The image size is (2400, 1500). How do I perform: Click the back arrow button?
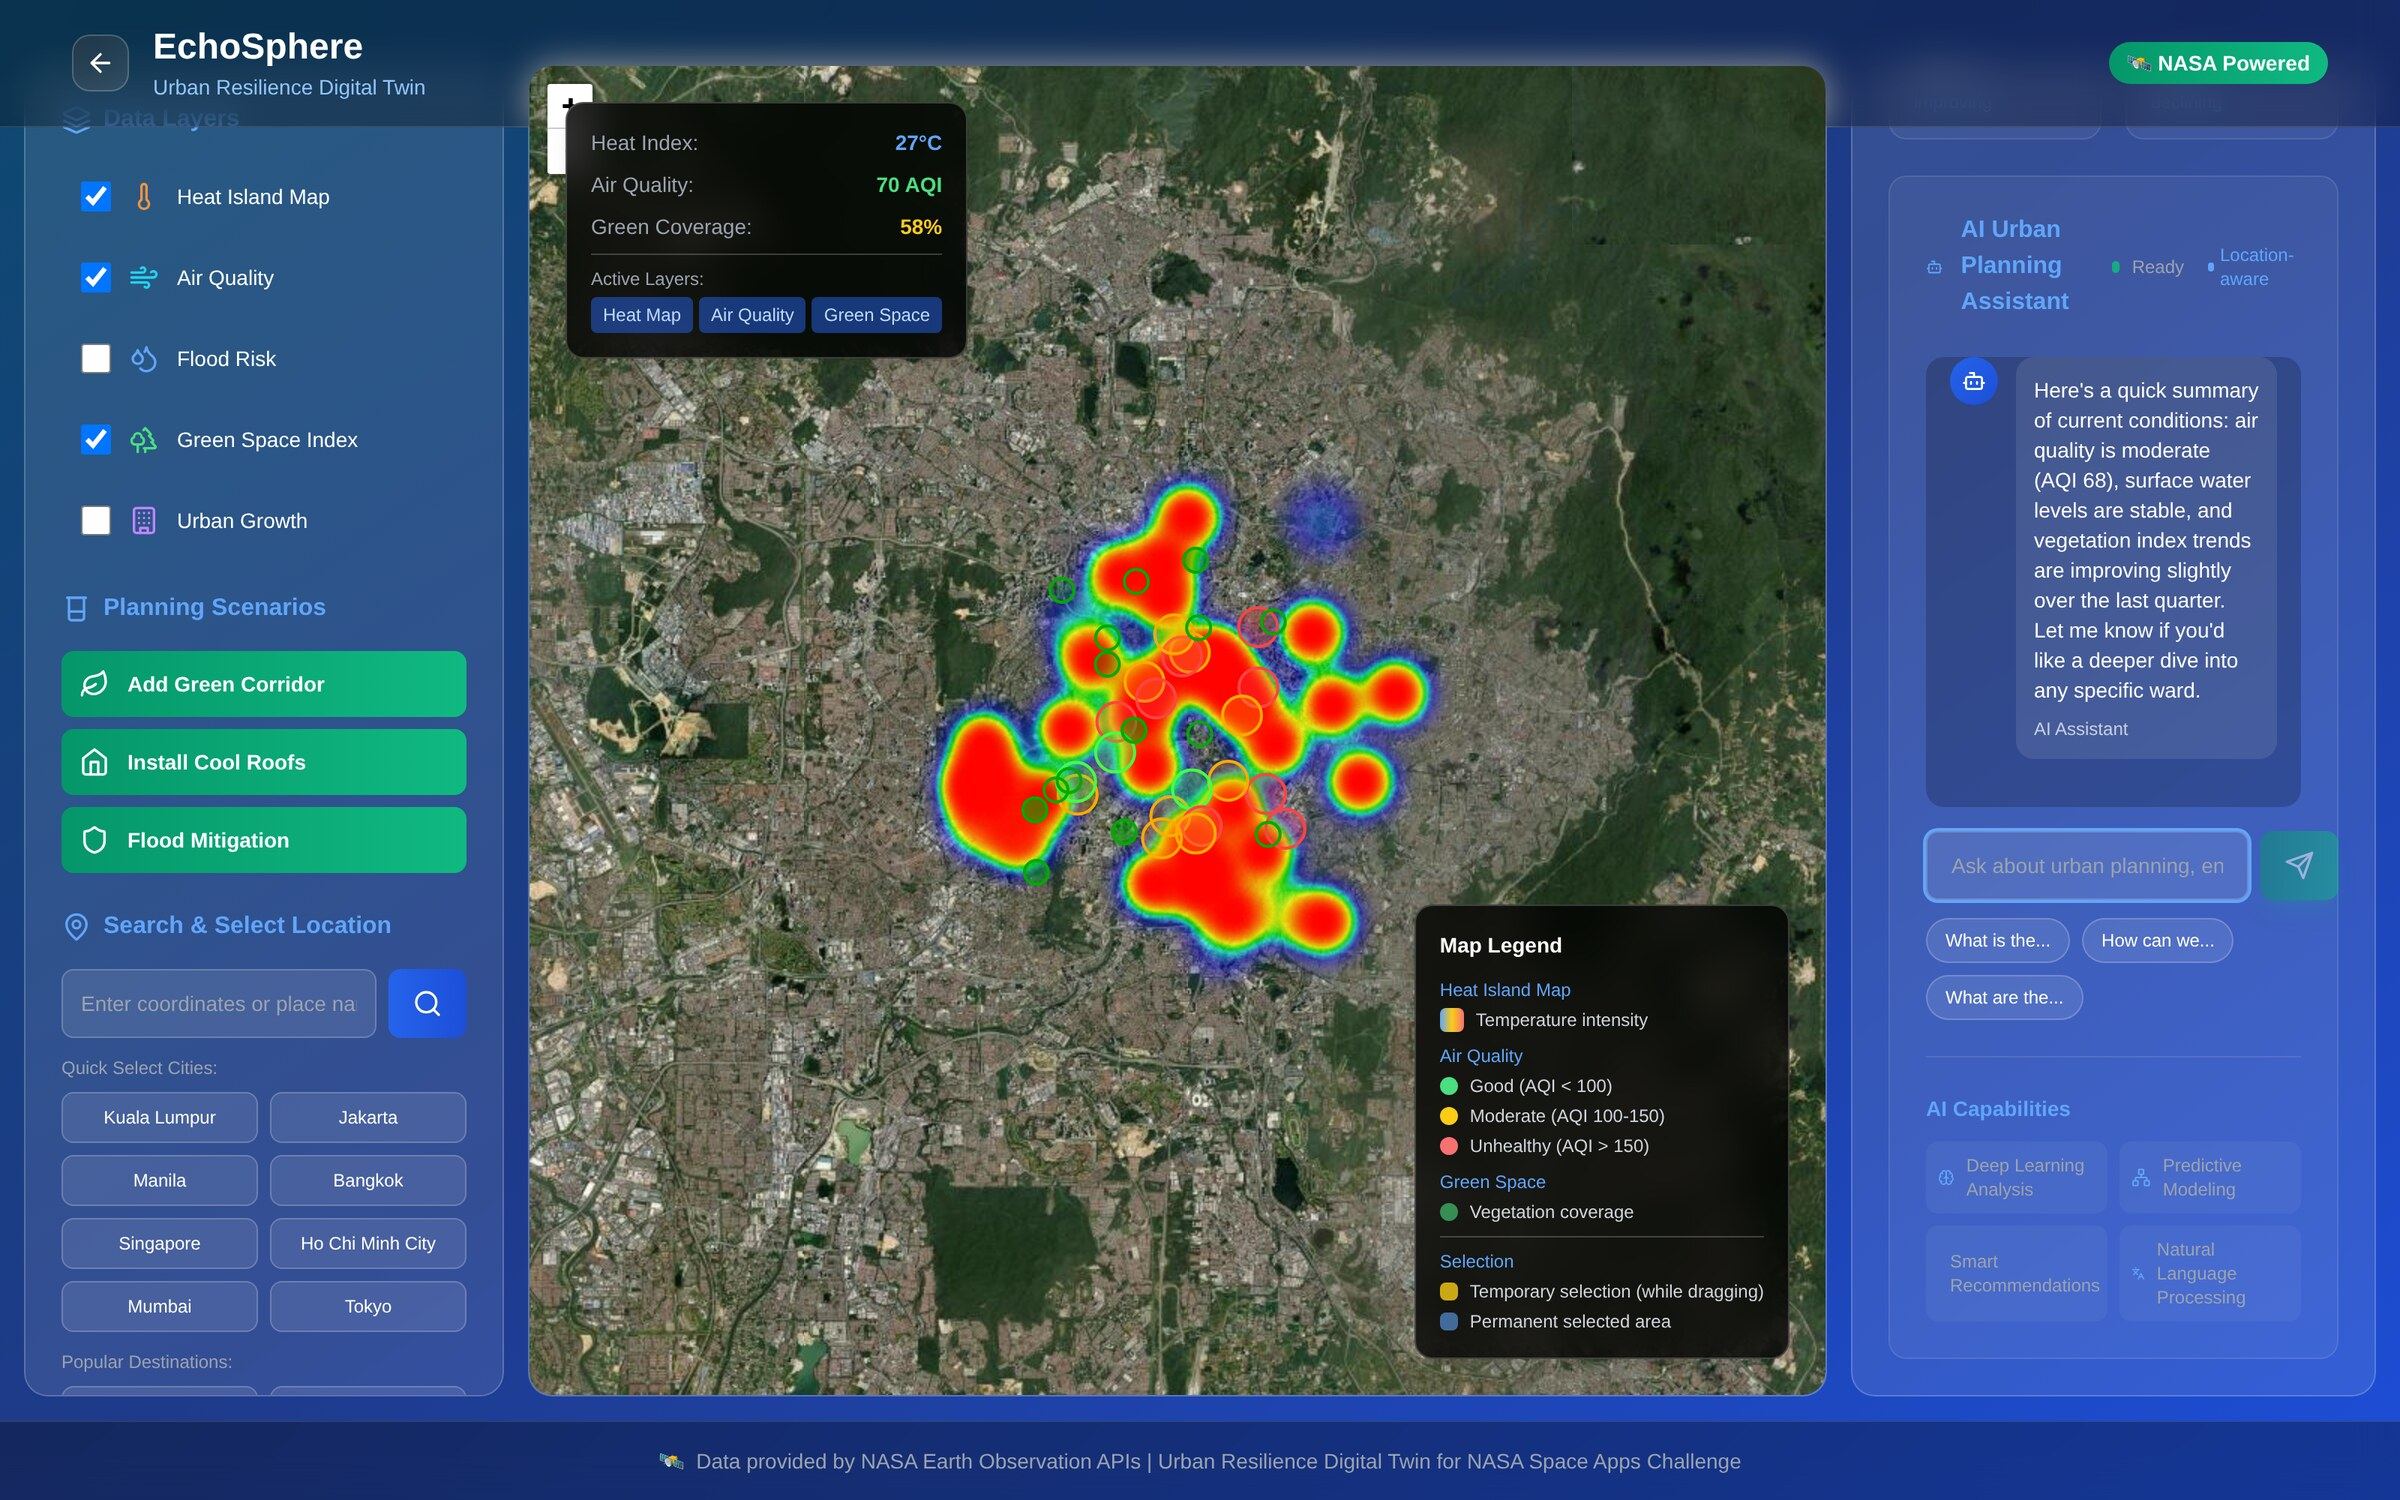100,63
